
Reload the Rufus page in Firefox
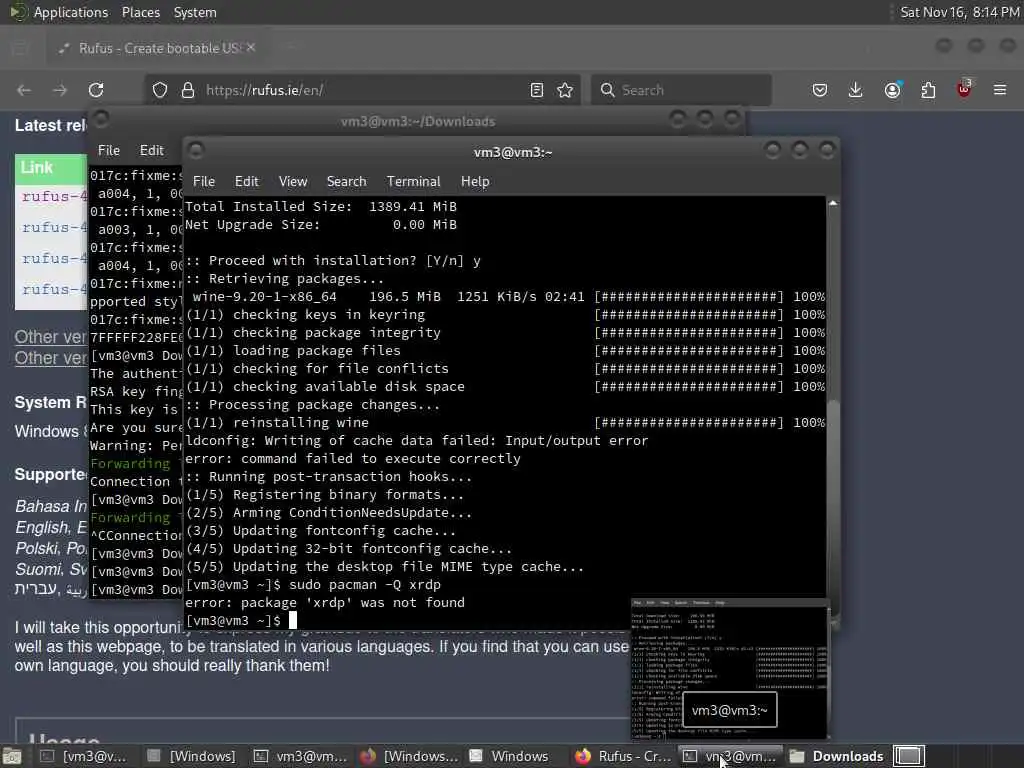96,90
